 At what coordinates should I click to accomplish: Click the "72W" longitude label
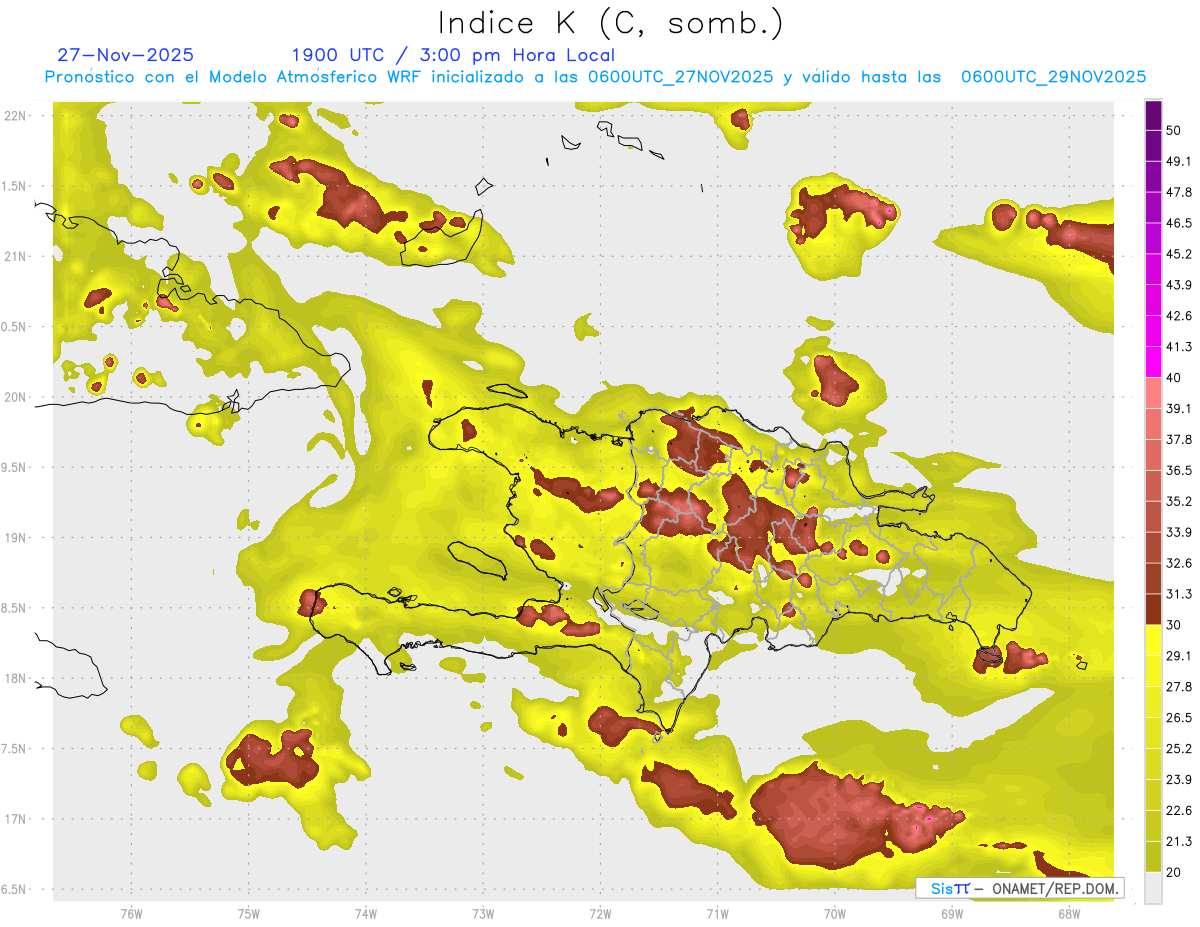tap(600, 913)
